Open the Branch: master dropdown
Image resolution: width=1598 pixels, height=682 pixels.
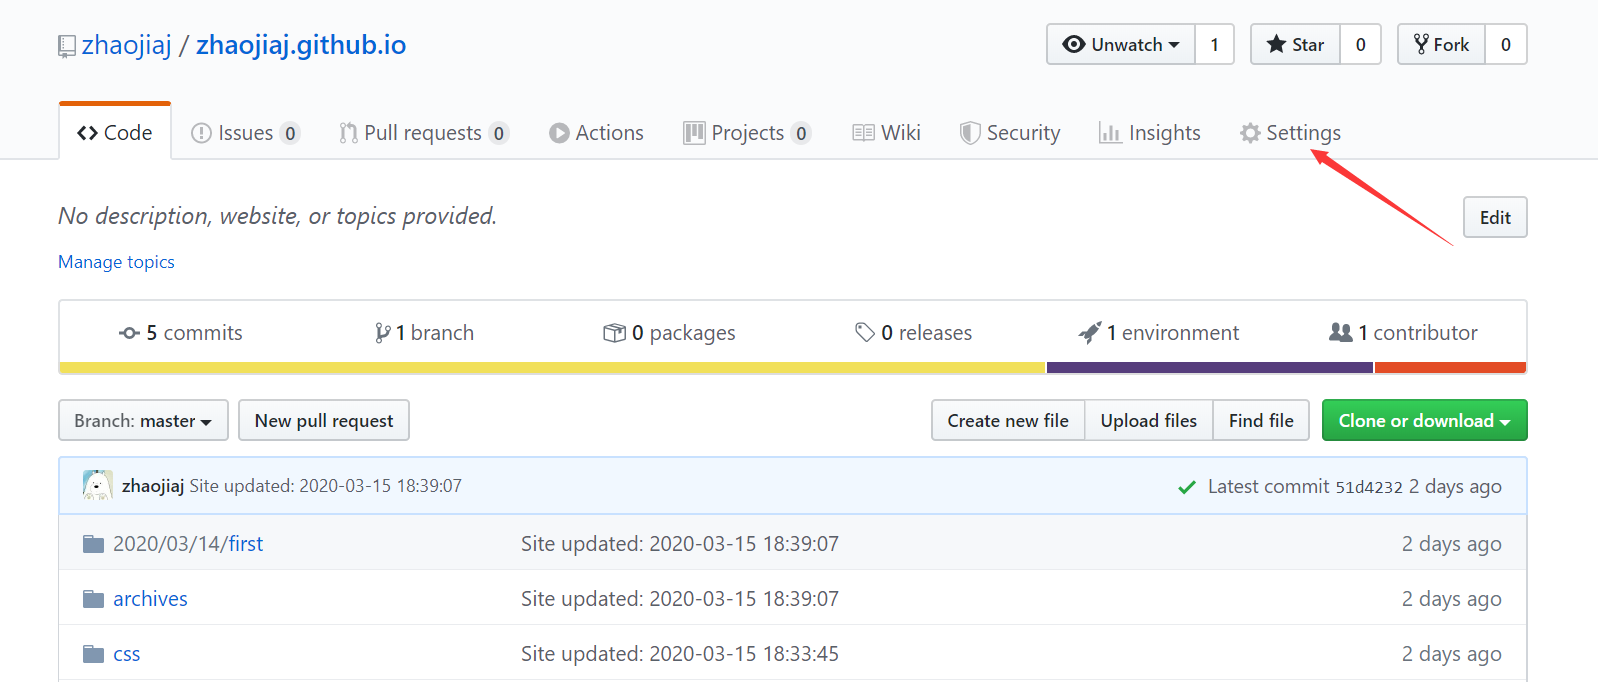[x=143, y=420]
